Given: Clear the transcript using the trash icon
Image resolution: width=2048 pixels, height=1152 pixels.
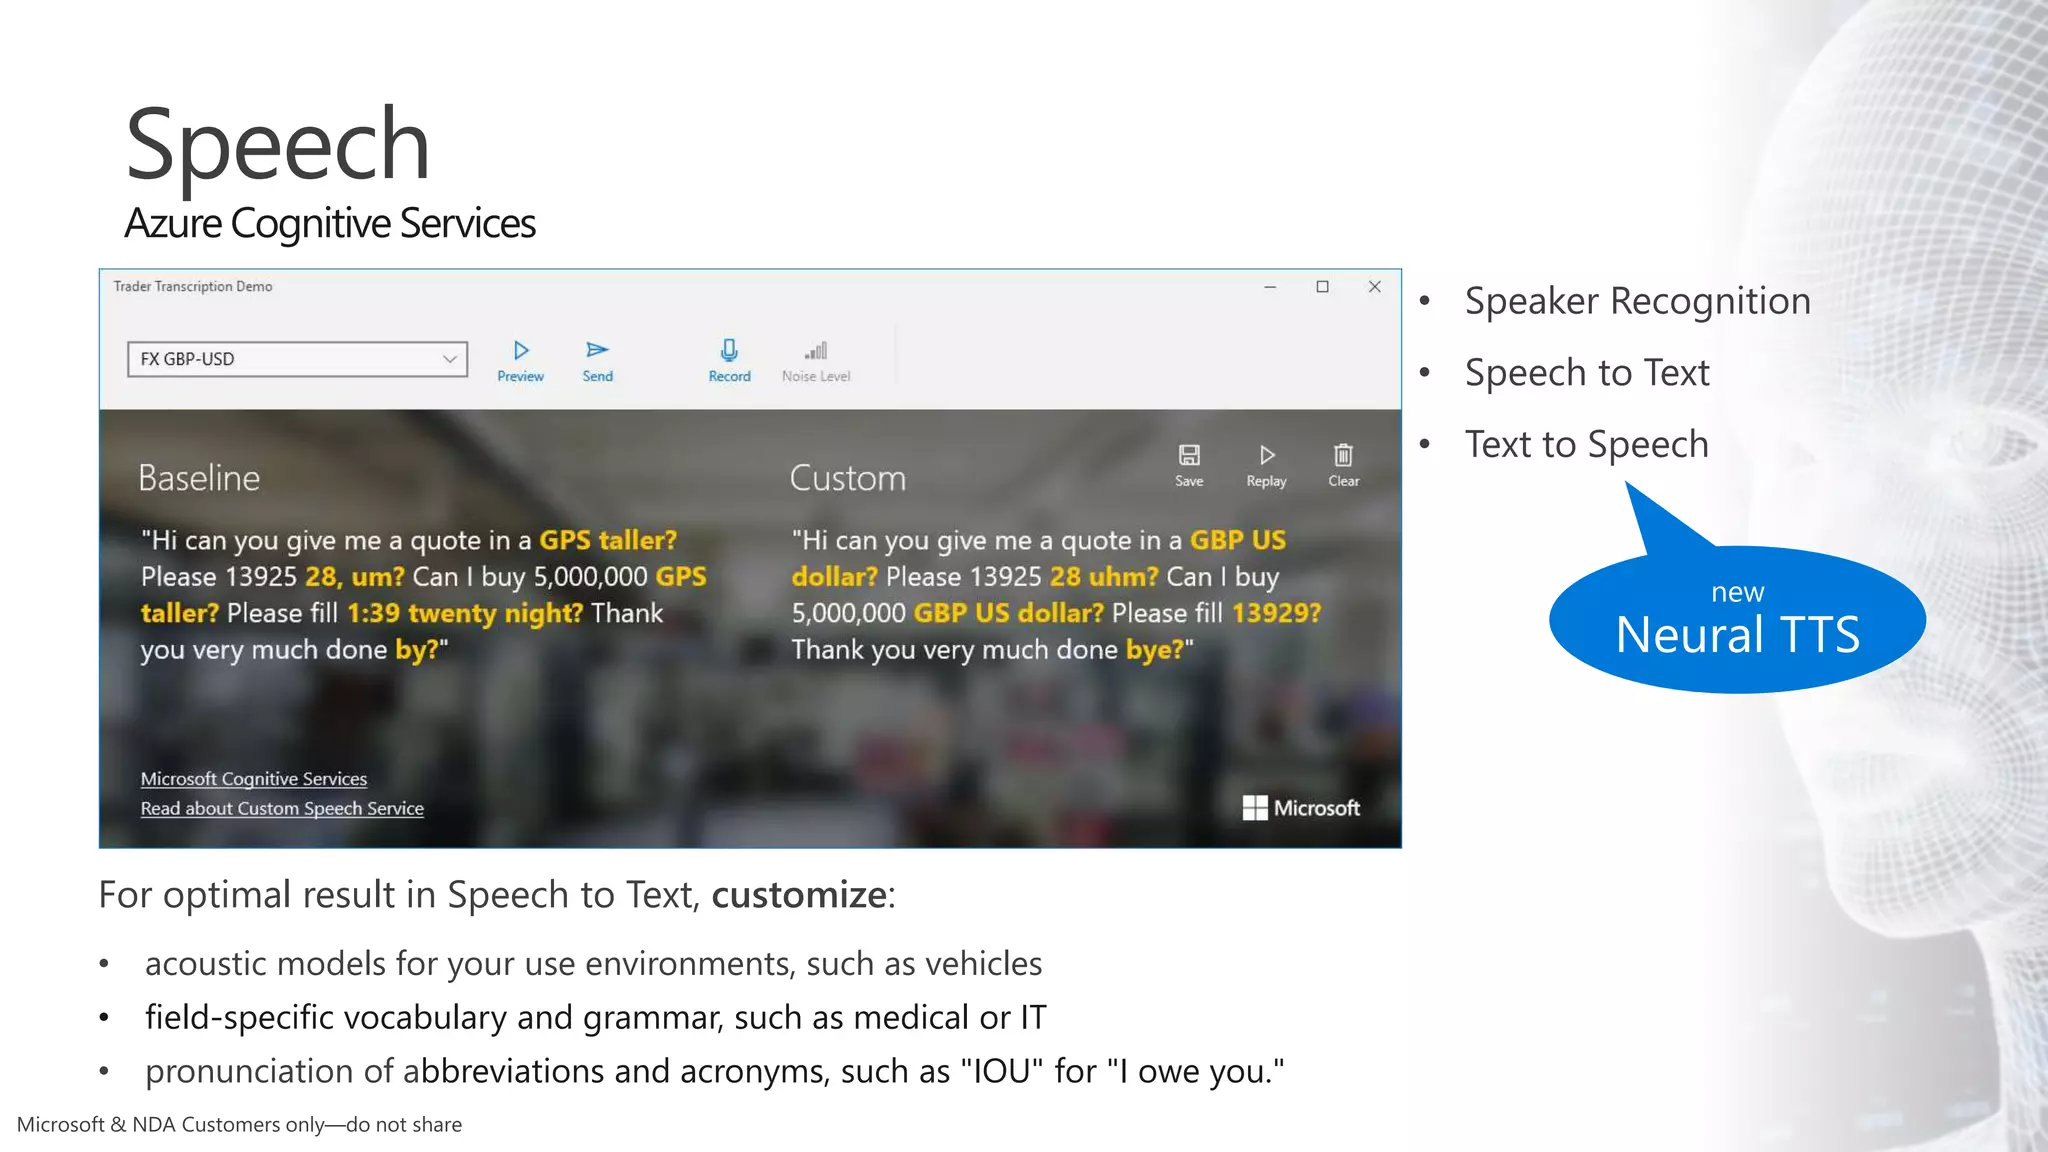Looking at the screenshot, I should [x=1343, y=455].
